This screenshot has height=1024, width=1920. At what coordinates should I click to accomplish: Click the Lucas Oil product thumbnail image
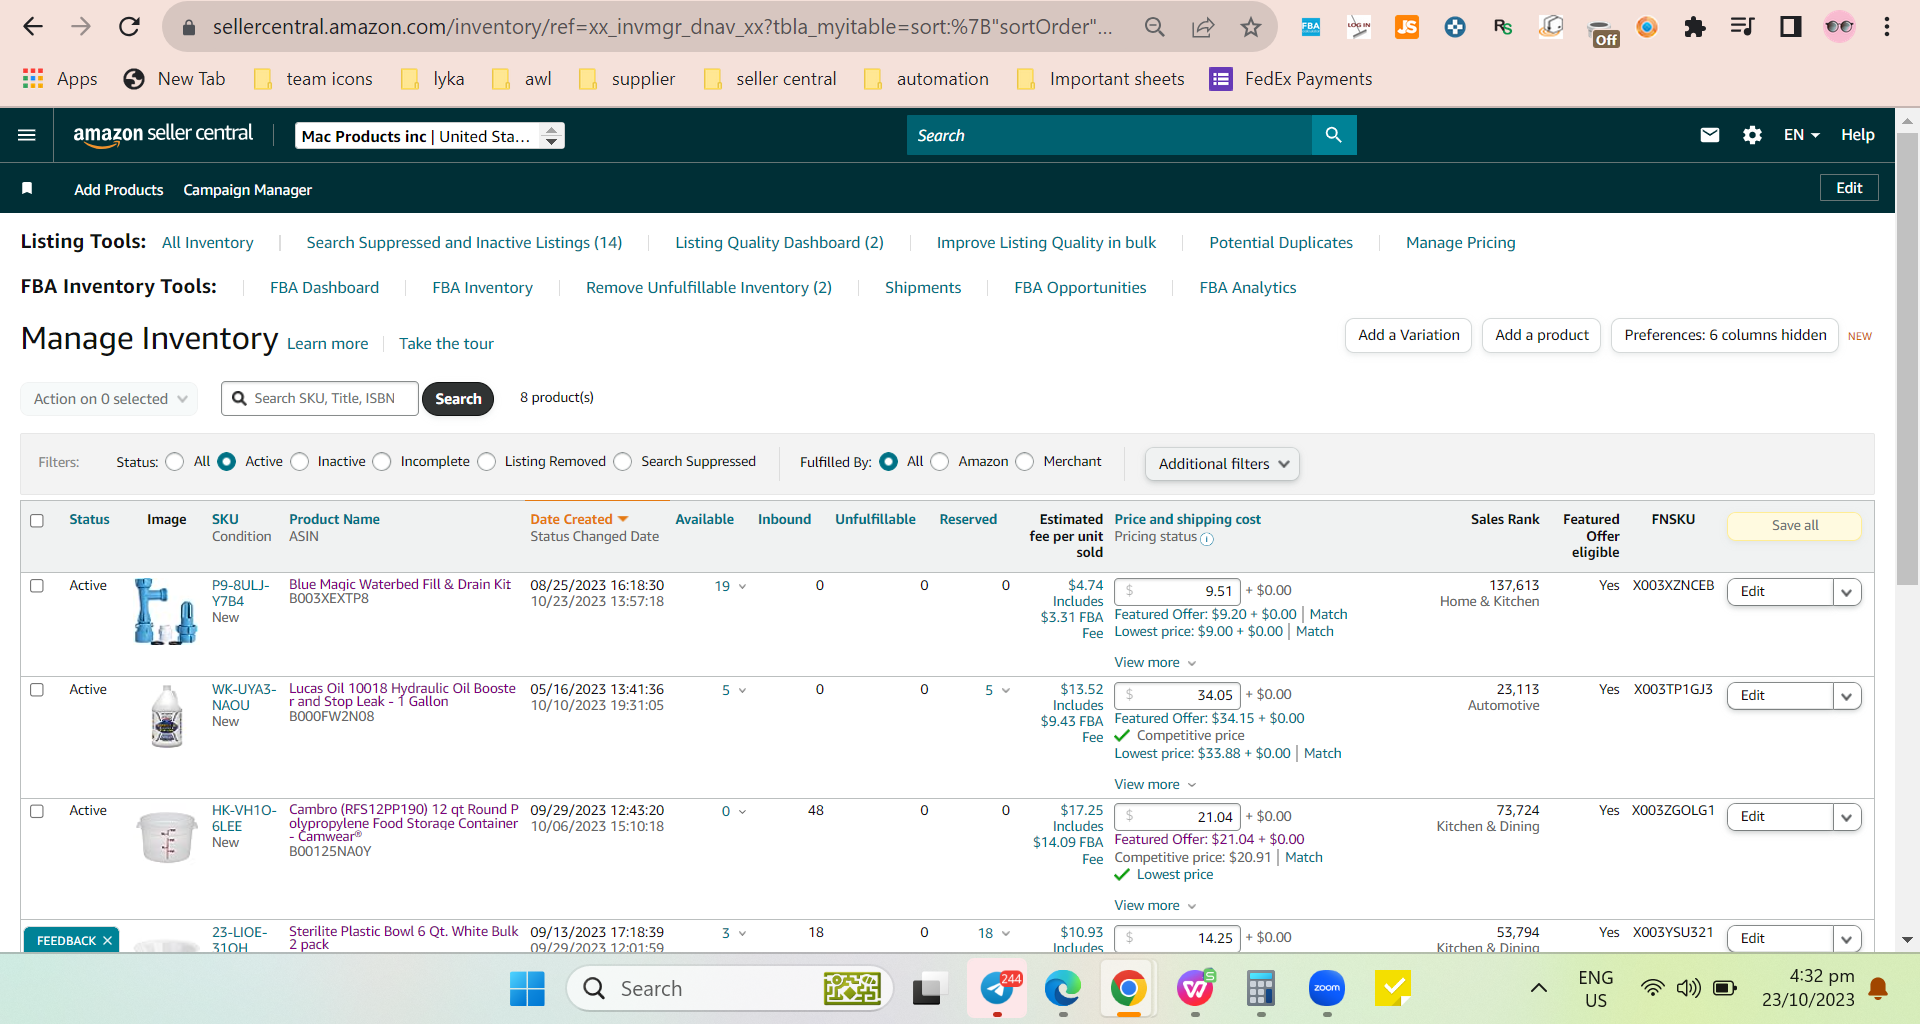(x=167, y=716)
